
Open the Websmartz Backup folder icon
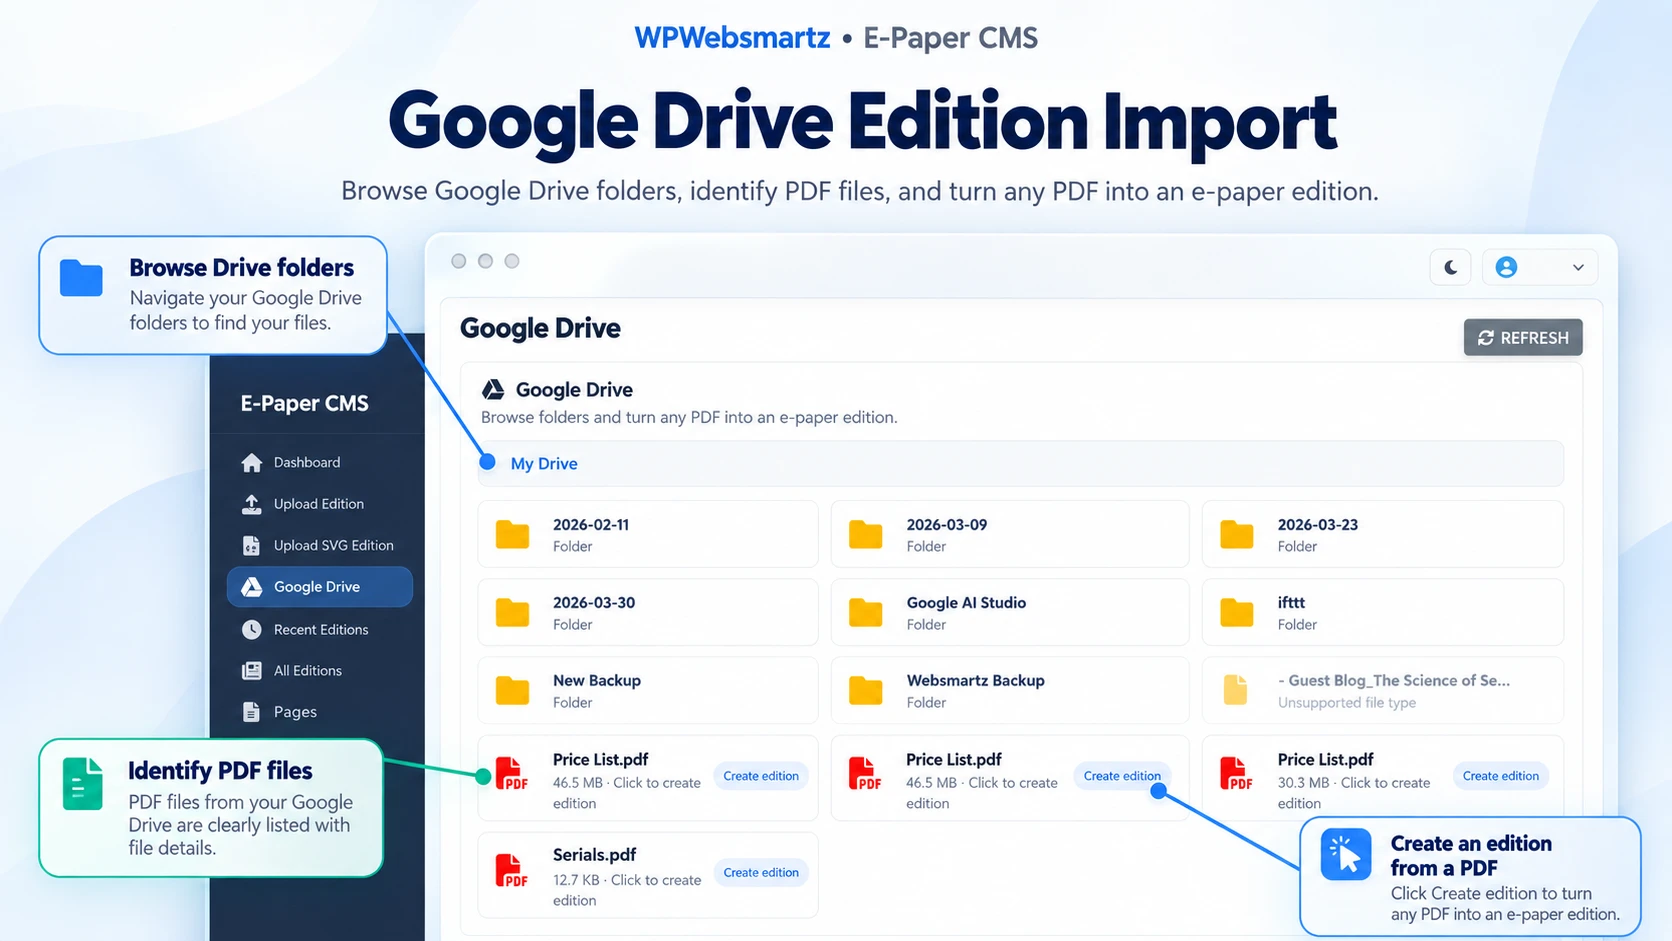[866, 691]
